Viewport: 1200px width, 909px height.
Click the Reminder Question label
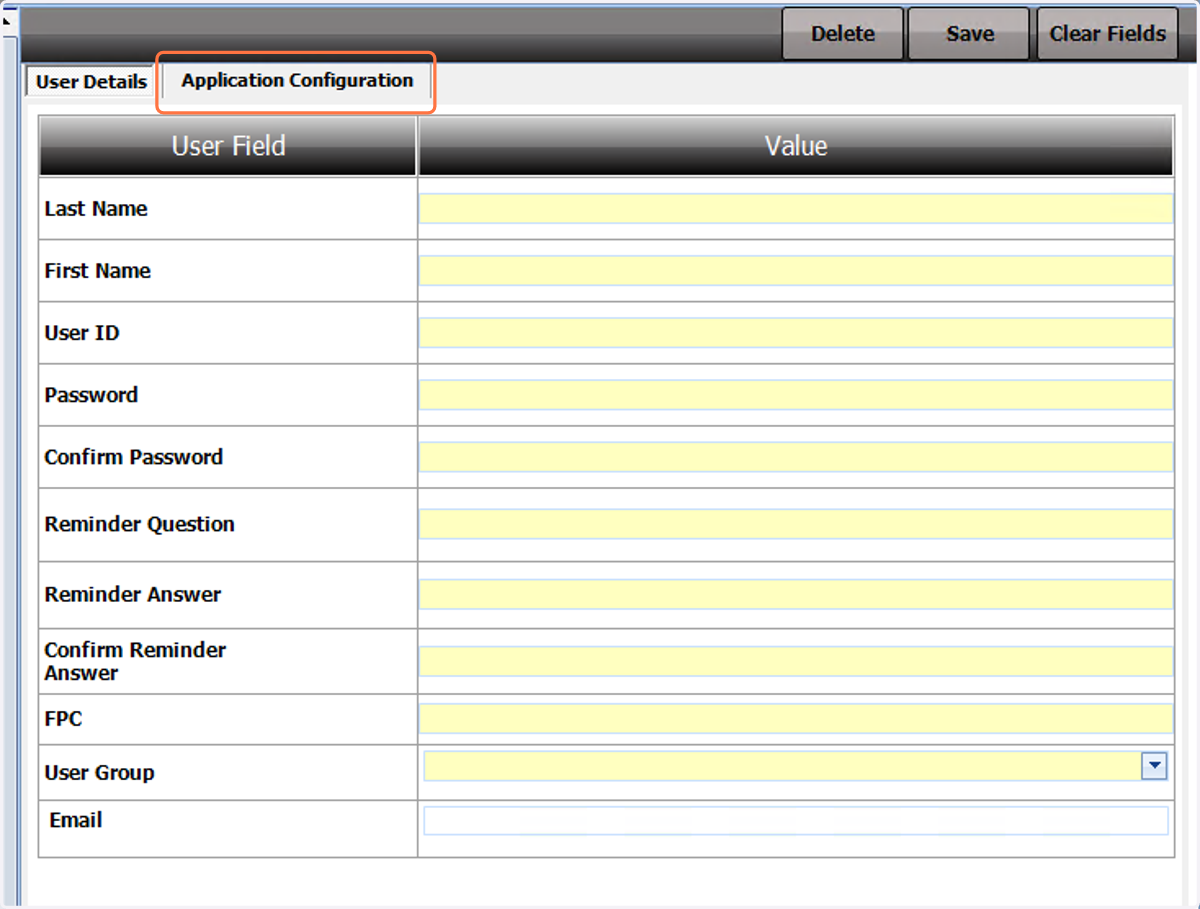[140, 524]
